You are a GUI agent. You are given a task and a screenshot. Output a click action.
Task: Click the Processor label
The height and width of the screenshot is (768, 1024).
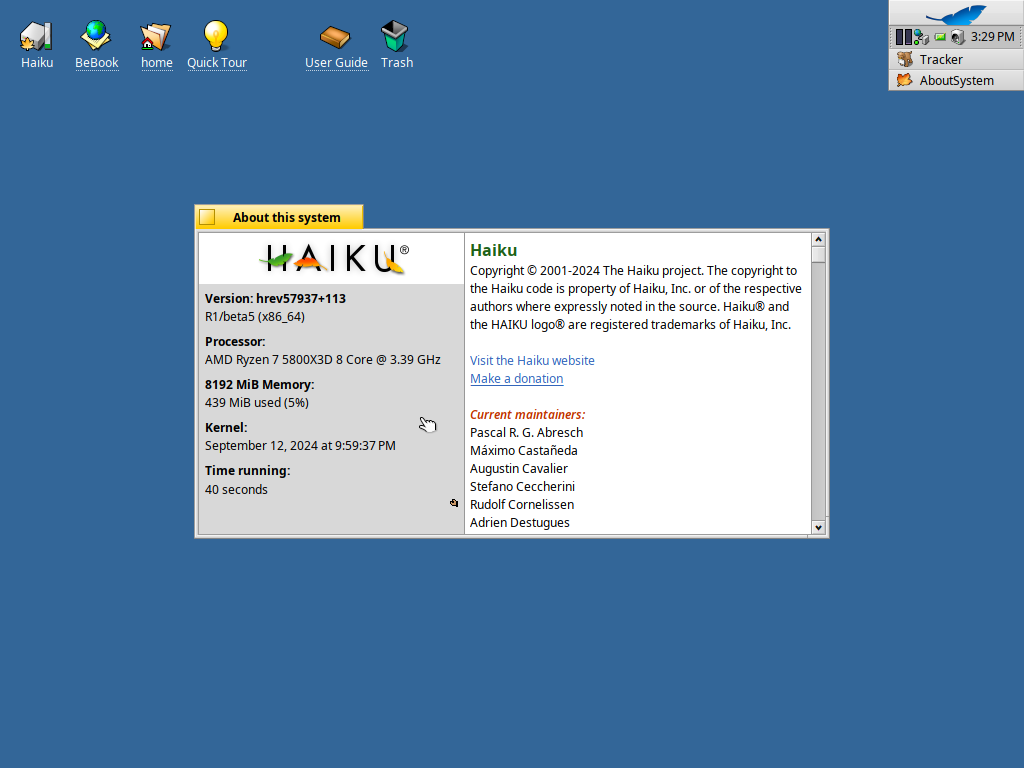[x=235, y=342]
